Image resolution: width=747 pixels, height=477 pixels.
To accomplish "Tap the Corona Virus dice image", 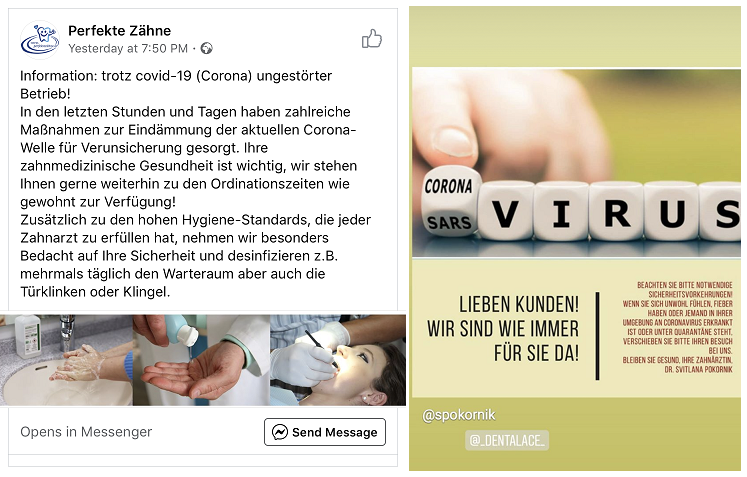I will tap(576, 162).
